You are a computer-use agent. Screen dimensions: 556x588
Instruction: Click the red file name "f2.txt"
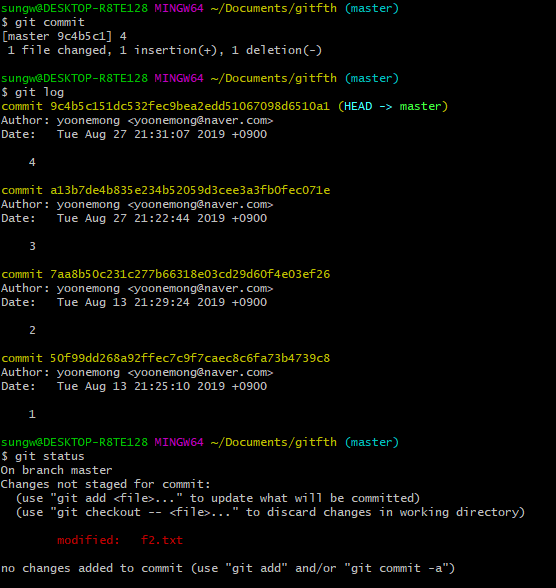[x=162, y=540]
